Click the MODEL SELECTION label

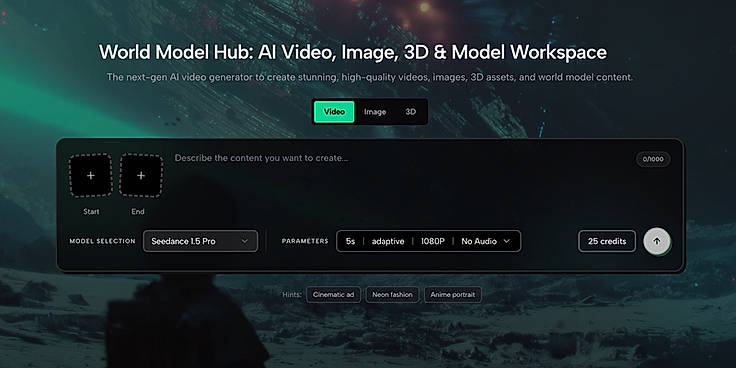(x=102, y=241)
